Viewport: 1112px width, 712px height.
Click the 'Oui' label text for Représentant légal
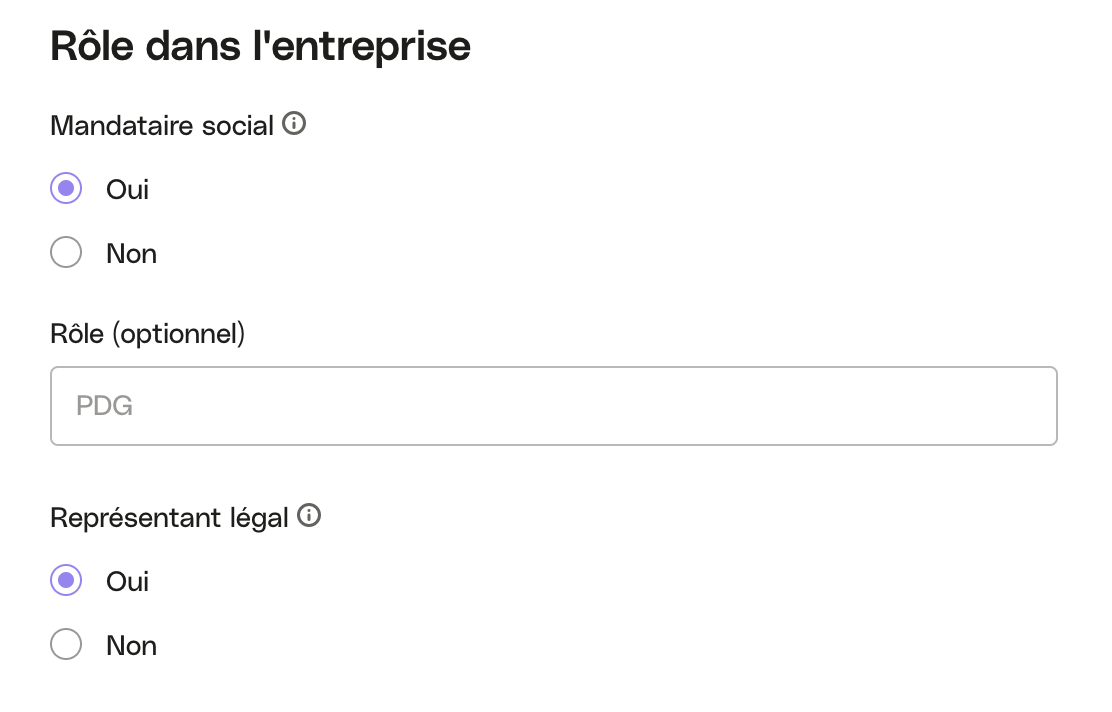click(128, 582)
